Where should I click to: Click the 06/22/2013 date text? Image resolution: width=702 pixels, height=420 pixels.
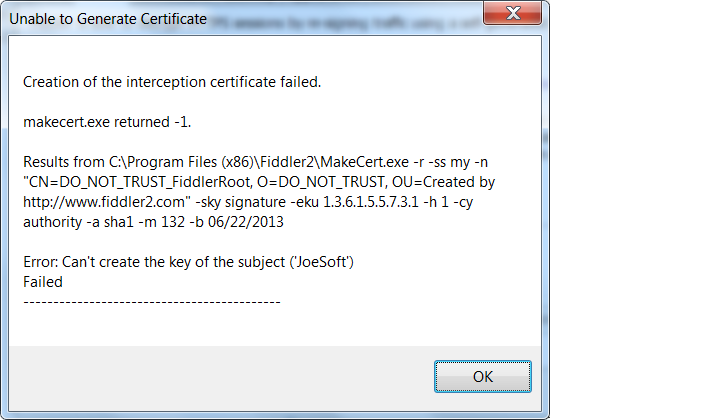coord(268,222)
